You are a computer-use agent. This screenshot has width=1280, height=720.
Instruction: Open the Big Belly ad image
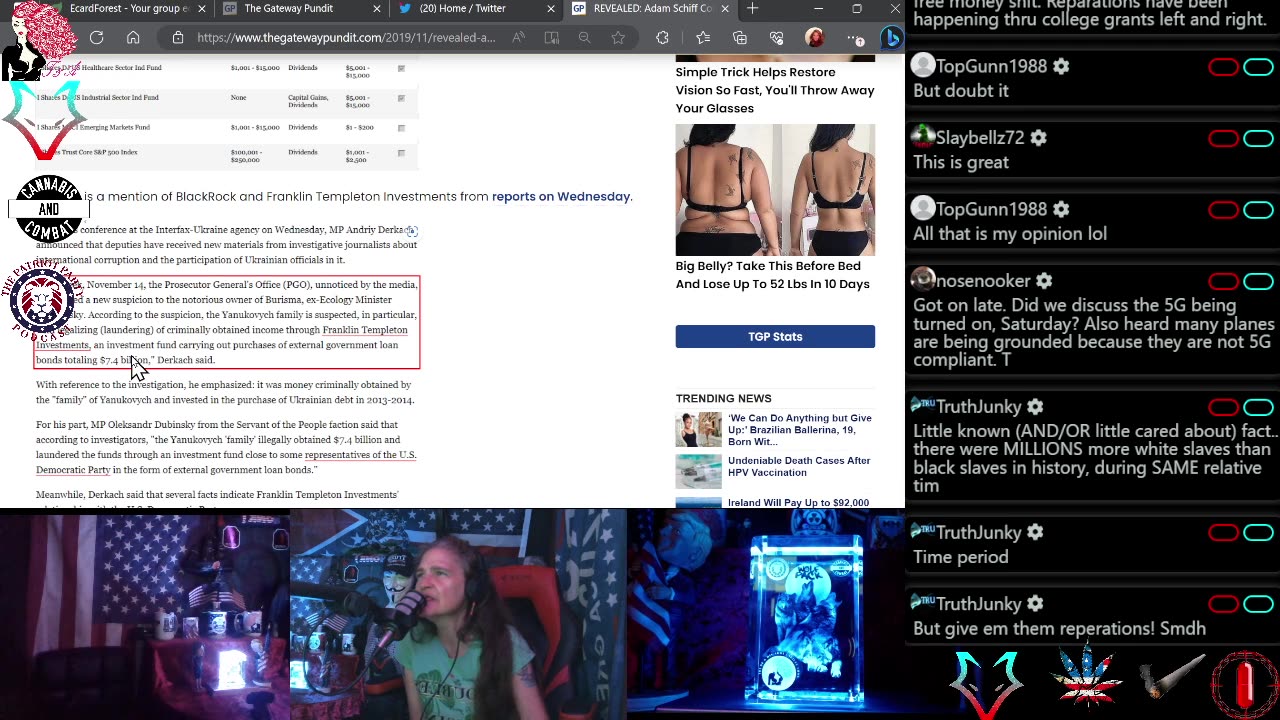pyautogui.click(x=775, y=190)
